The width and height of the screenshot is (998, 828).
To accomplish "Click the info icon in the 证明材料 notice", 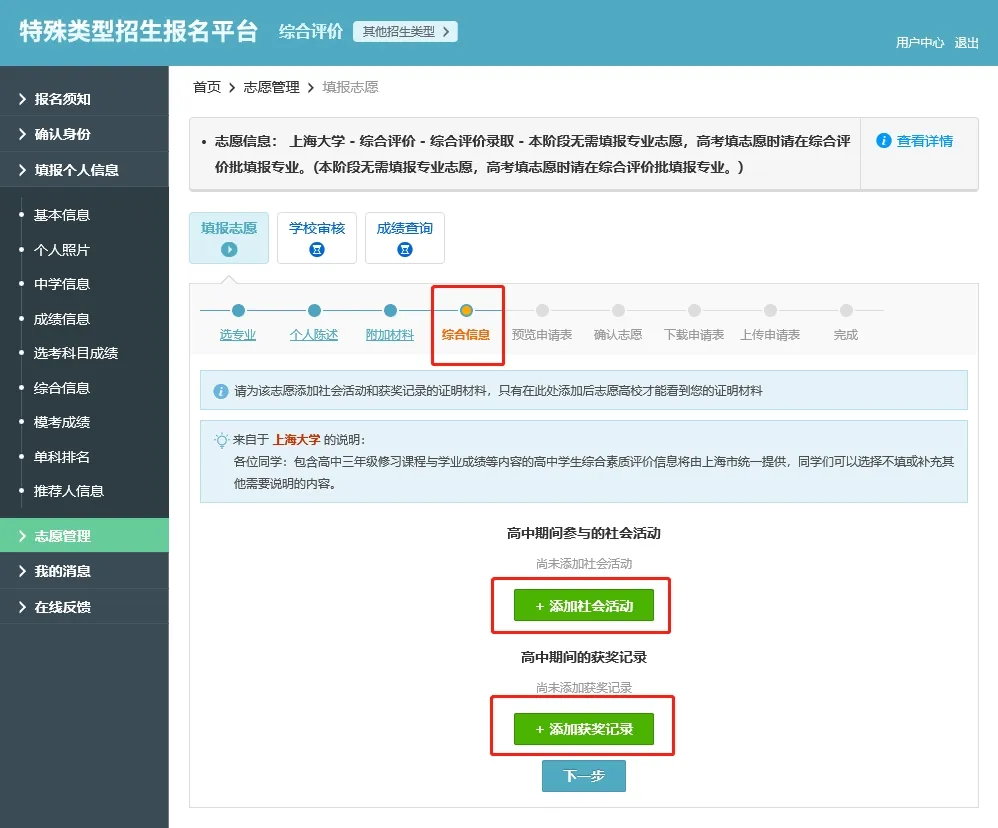I will click(x=221, y=391).
